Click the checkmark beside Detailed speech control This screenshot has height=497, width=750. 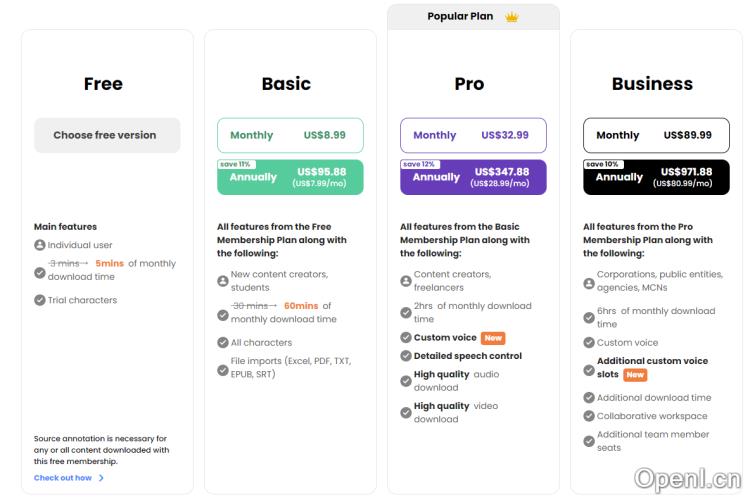click(x=406, y=356)
